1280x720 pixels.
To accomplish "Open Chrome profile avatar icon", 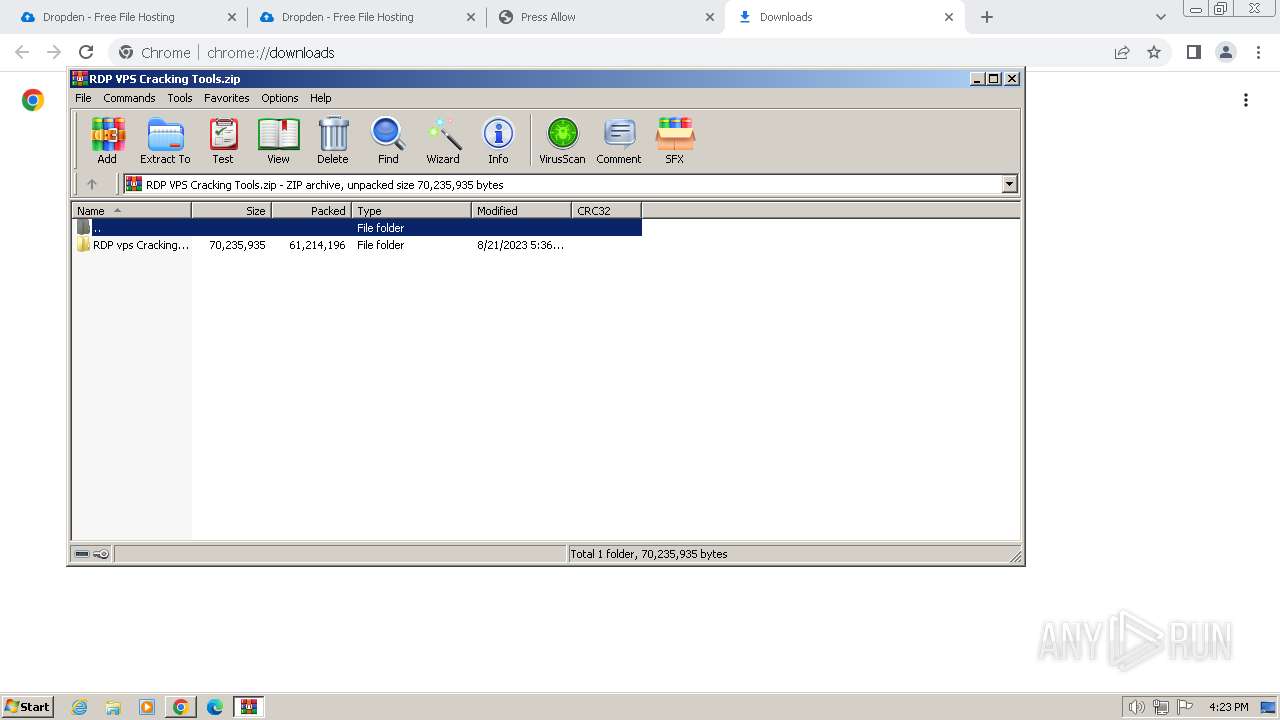I will pos(1226,52).
